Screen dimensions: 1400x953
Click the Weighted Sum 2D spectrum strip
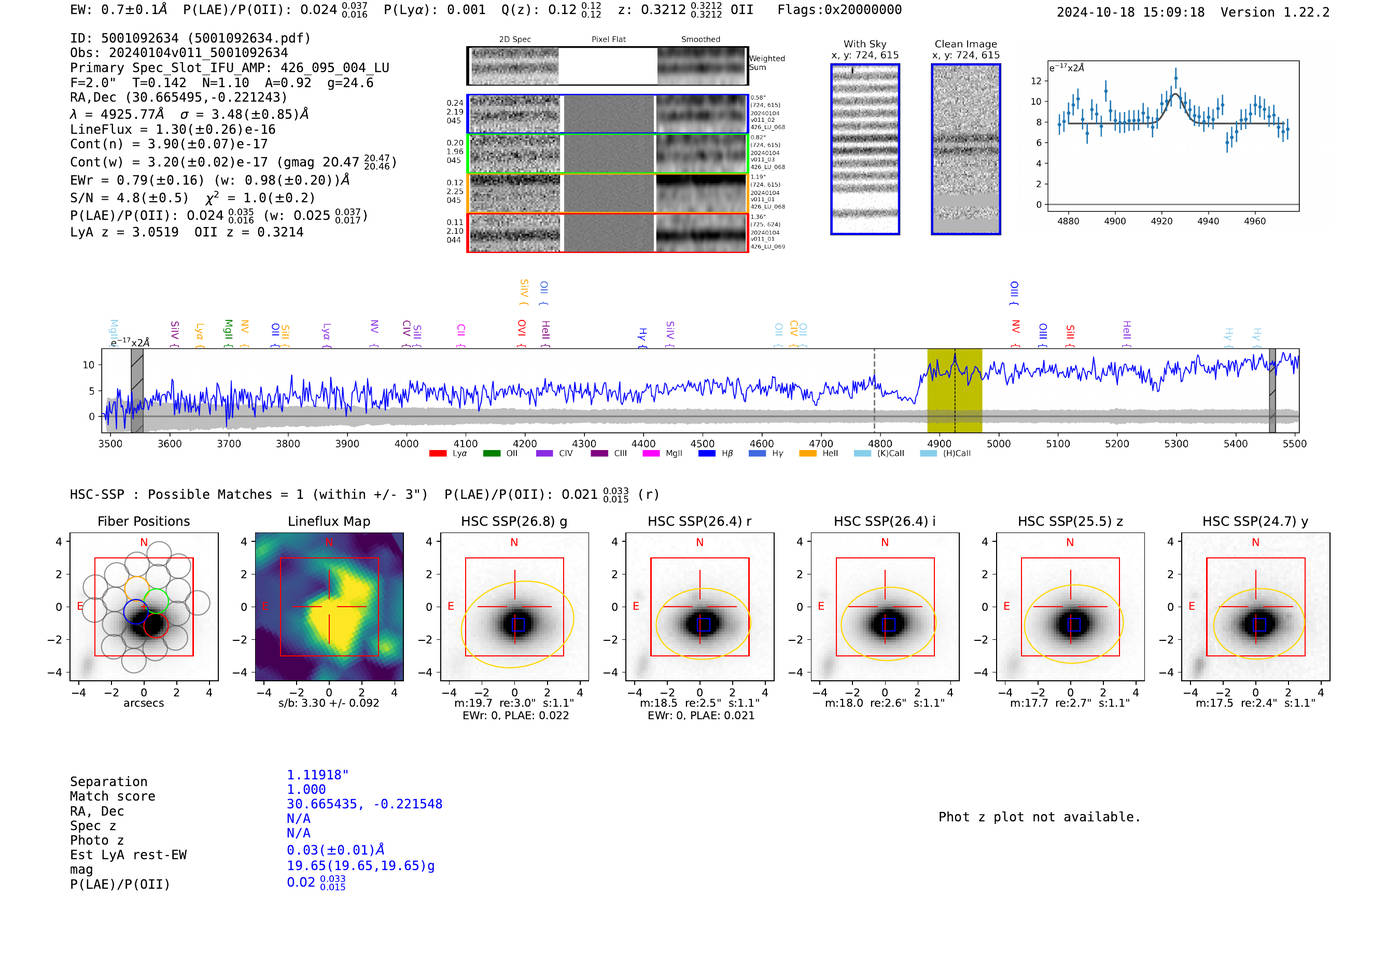[608, 66]
